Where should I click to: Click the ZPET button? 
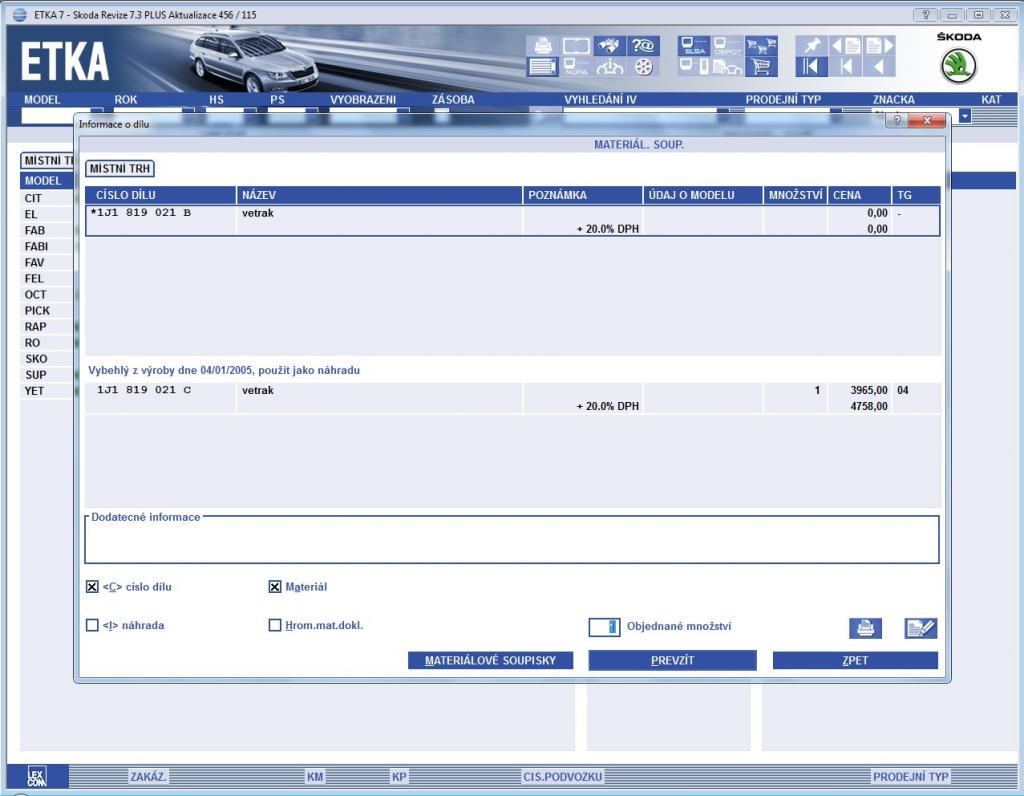click(x=855, y=660)
